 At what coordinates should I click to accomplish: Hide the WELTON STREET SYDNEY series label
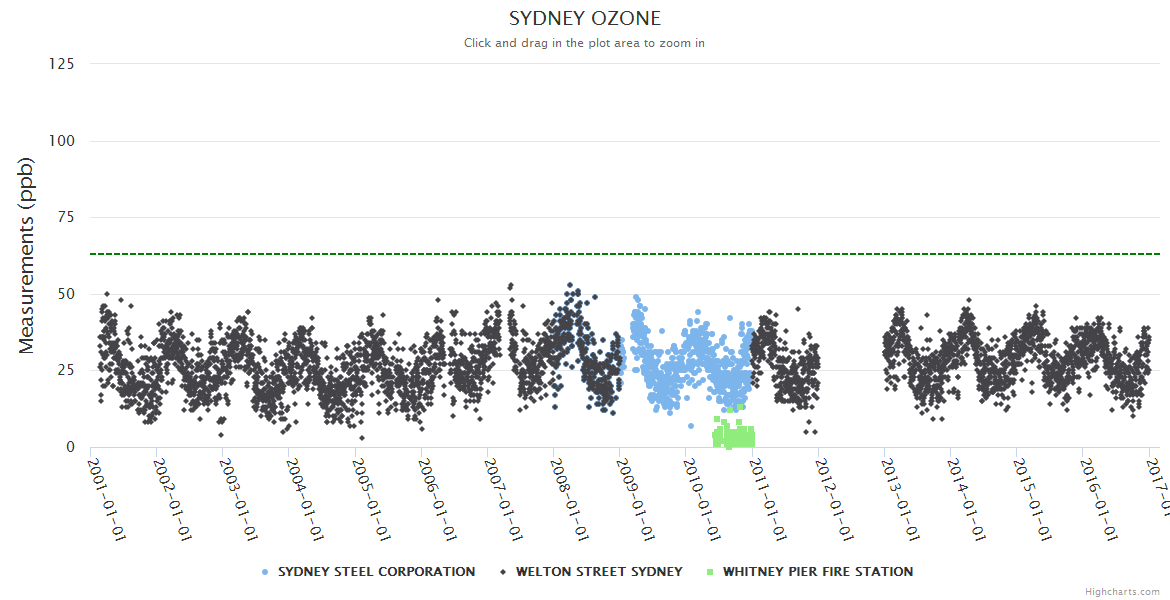(599, 572)
